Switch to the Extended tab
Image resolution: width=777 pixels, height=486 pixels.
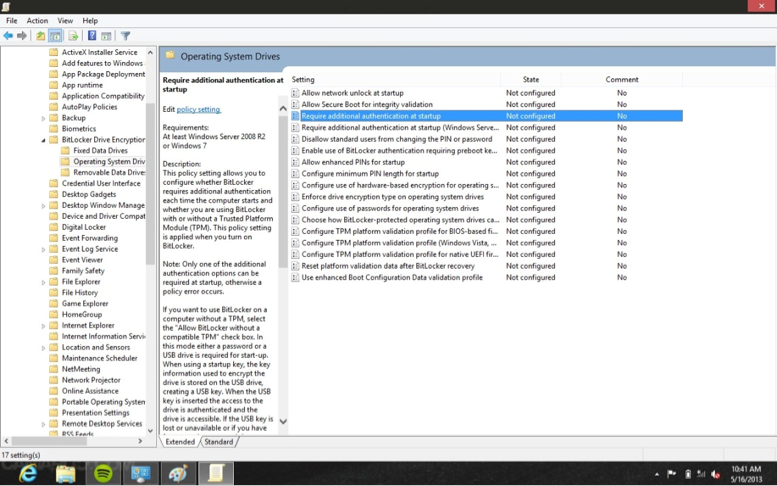(180, 441)
